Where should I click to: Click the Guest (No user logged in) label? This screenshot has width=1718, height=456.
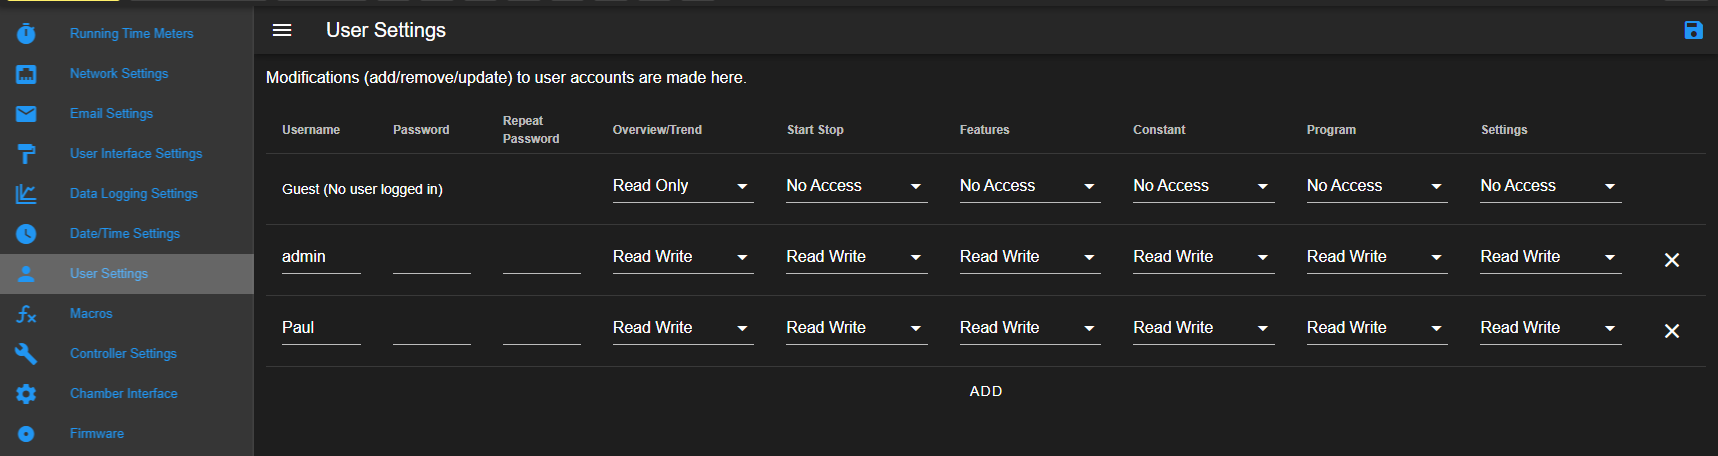pos(362,189)
